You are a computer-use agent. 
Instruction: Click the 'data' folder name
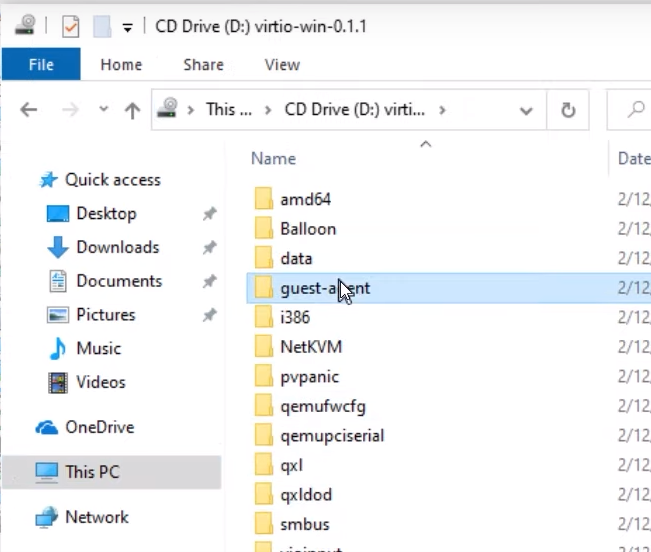tap(296, 259)
